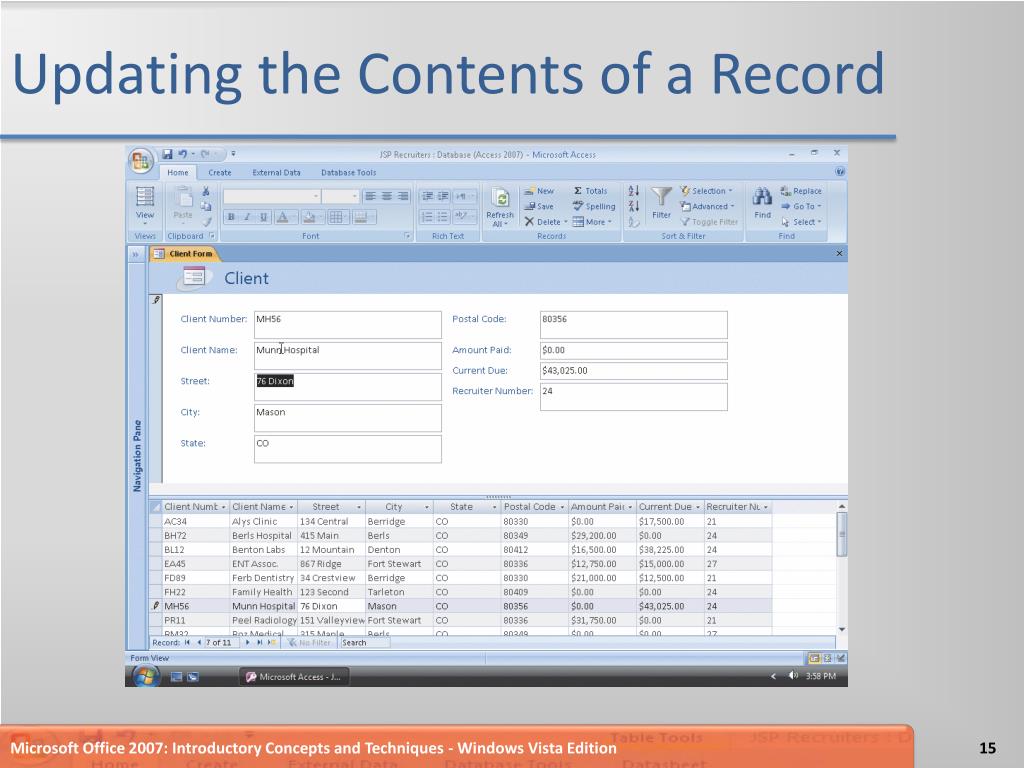Apply bullet list in Rich Text group

tap(443, 217)
